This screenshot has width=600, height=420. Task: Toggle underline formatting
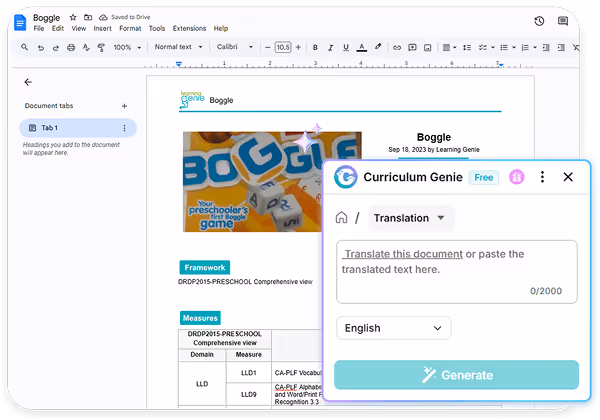[x=346, y=47]
